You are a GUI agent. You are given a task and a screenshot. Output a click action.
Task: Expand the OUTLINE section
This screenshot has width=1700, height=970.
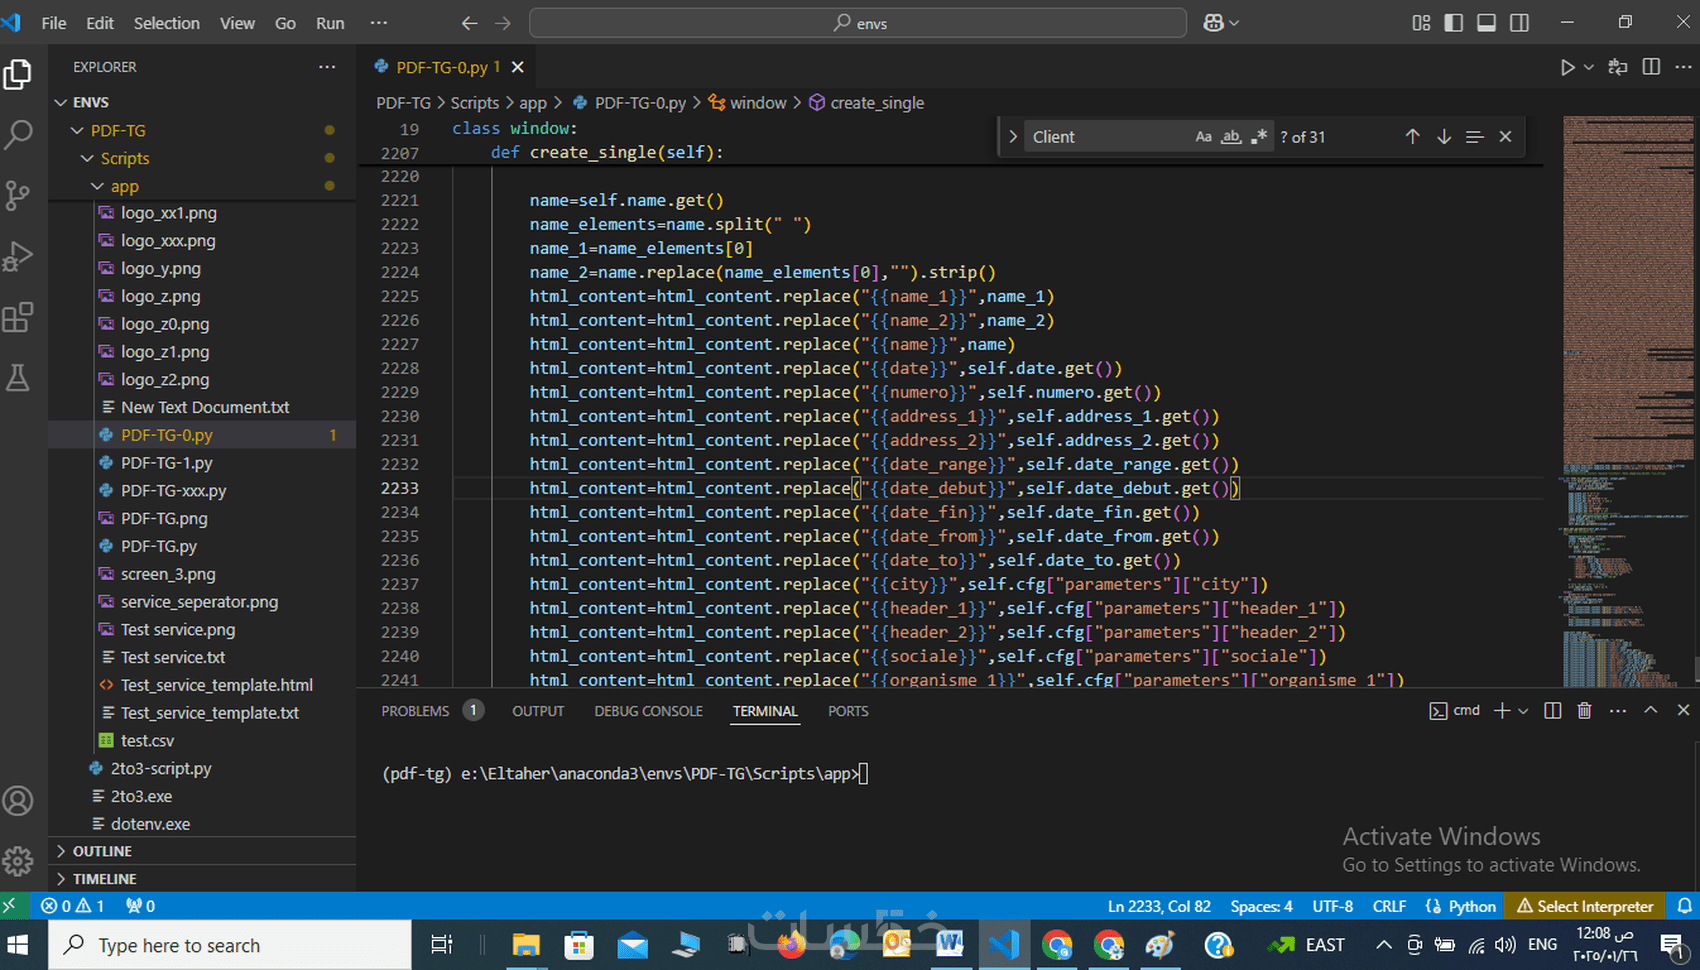(102, 851)
